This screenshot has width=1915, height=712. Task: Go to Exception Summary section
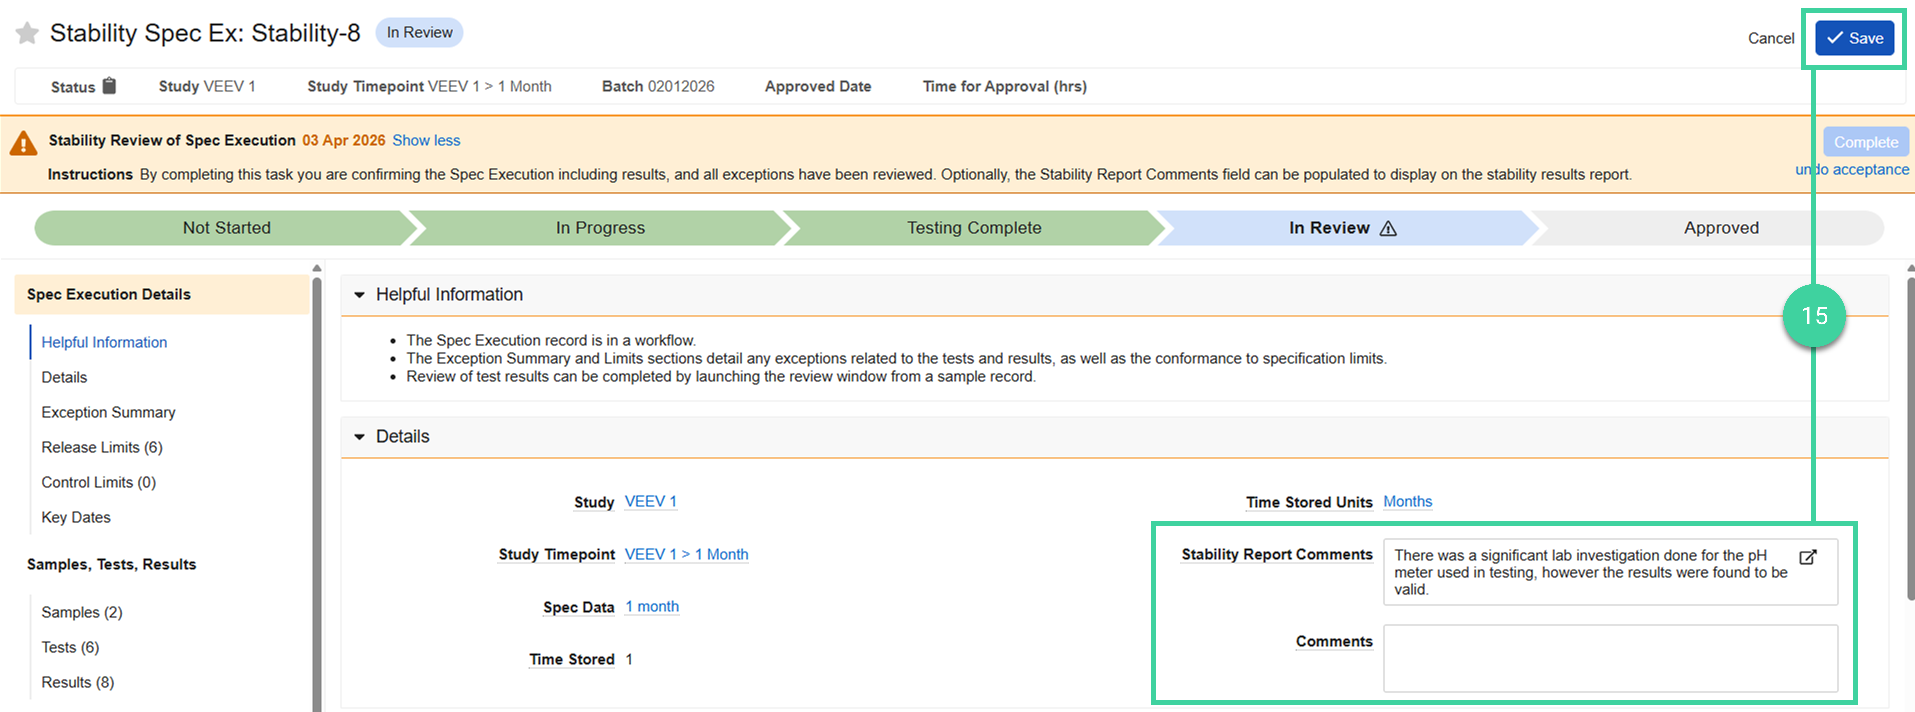click(x=108, y=412)
